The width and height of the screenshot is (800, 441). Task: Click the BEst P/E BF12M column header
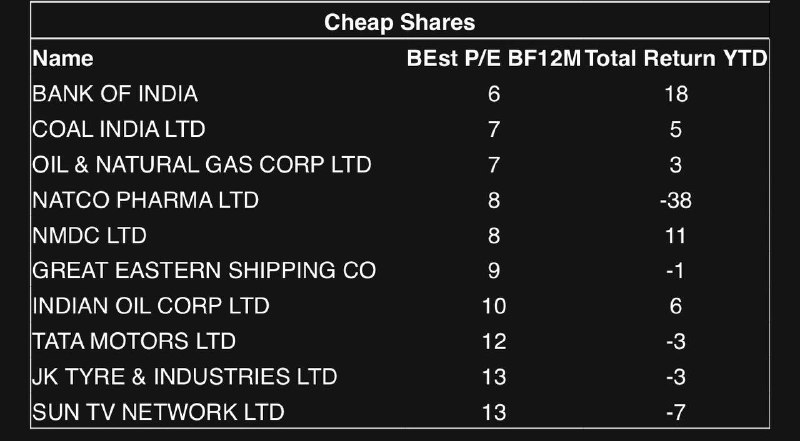tap(494, 59)
